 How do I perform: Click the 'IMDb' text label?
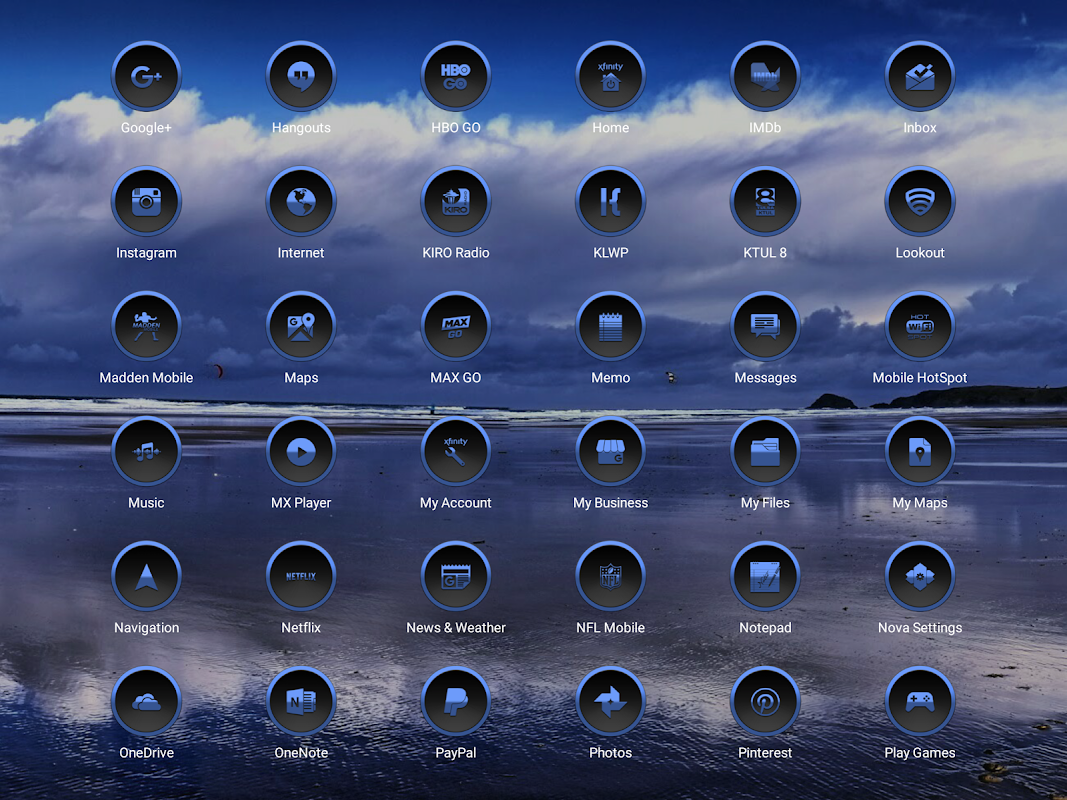coord(765,128)
